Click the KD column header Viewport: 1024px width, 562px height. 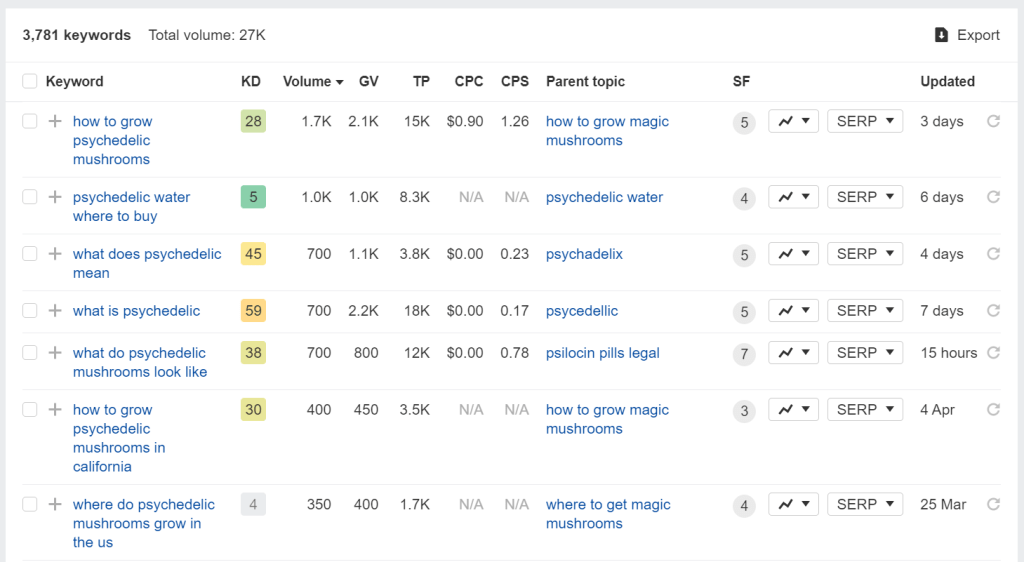pyautogui.click(x=251, y=81)
